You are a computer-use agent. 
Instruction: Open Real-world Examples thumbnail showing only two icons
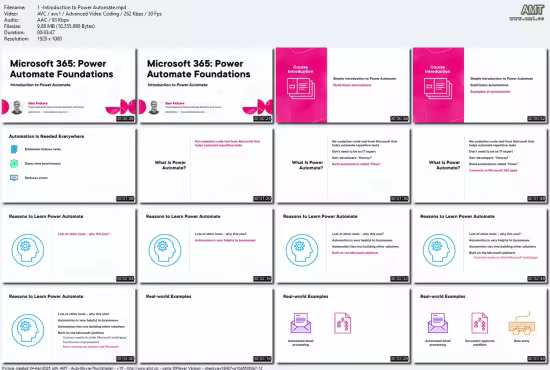tap(343, 325)
